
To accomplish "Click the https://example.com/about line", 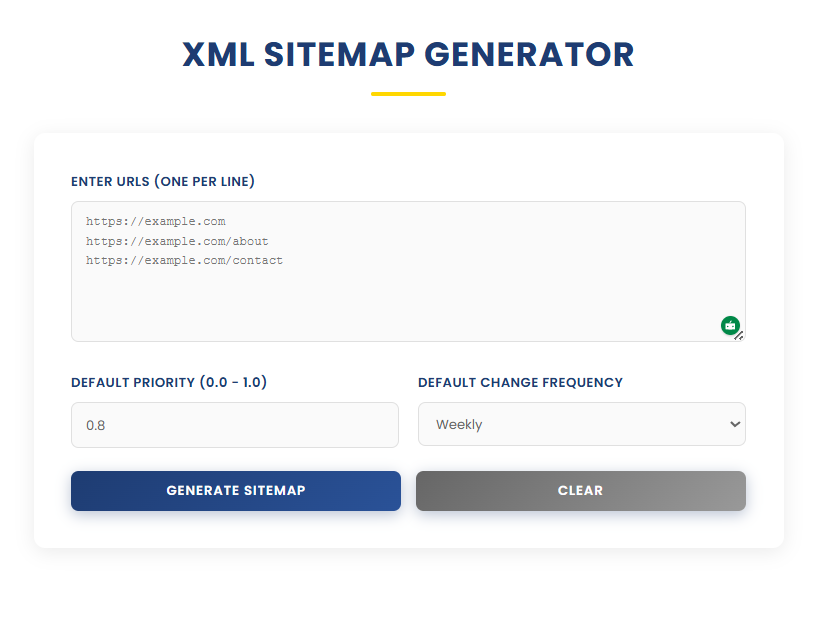I will [x=176, y=241].
